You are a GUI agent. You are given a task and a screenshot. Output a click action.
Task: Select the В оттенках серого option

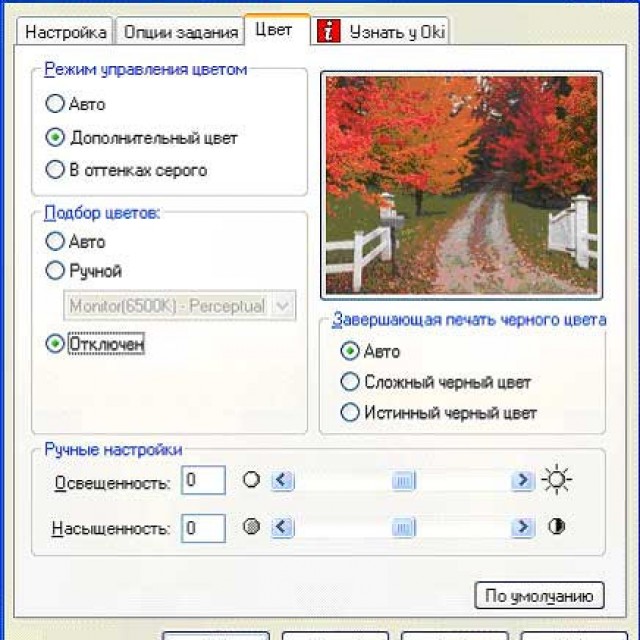click(x=55, y=170)
